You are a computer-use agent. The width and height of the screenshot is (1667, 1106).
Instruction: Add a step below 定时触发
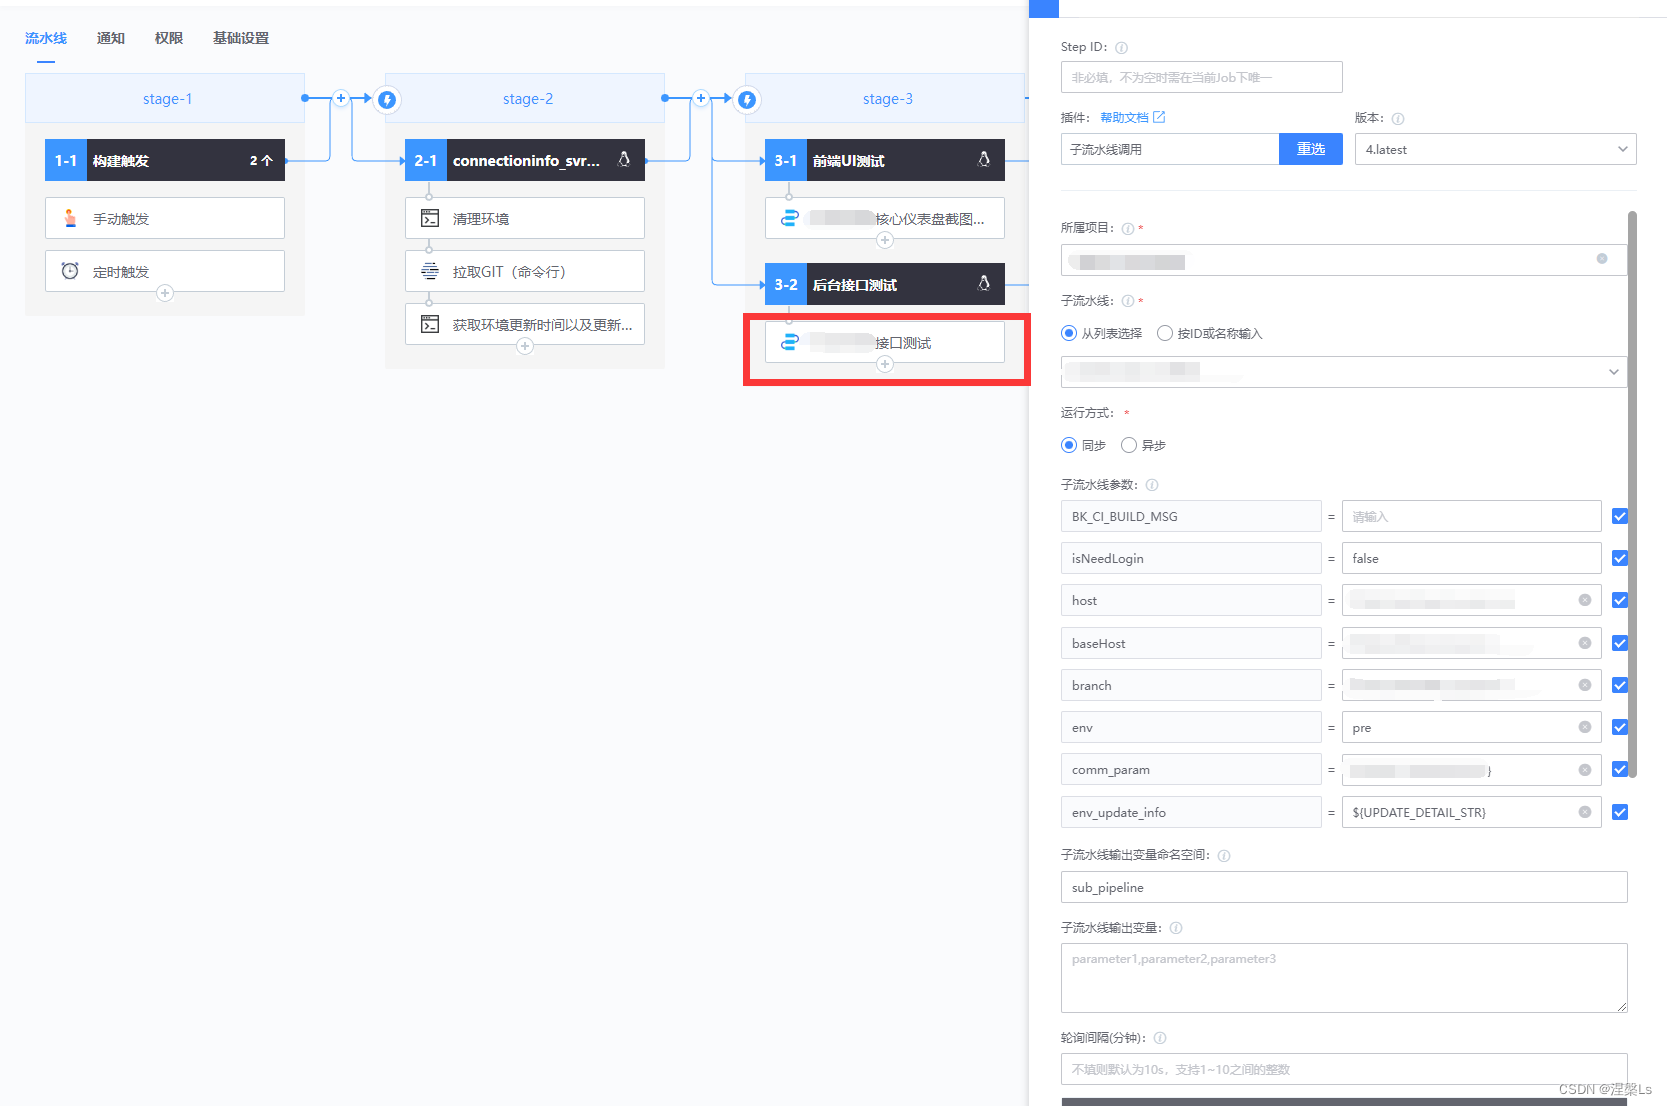[x=165, y=293]
